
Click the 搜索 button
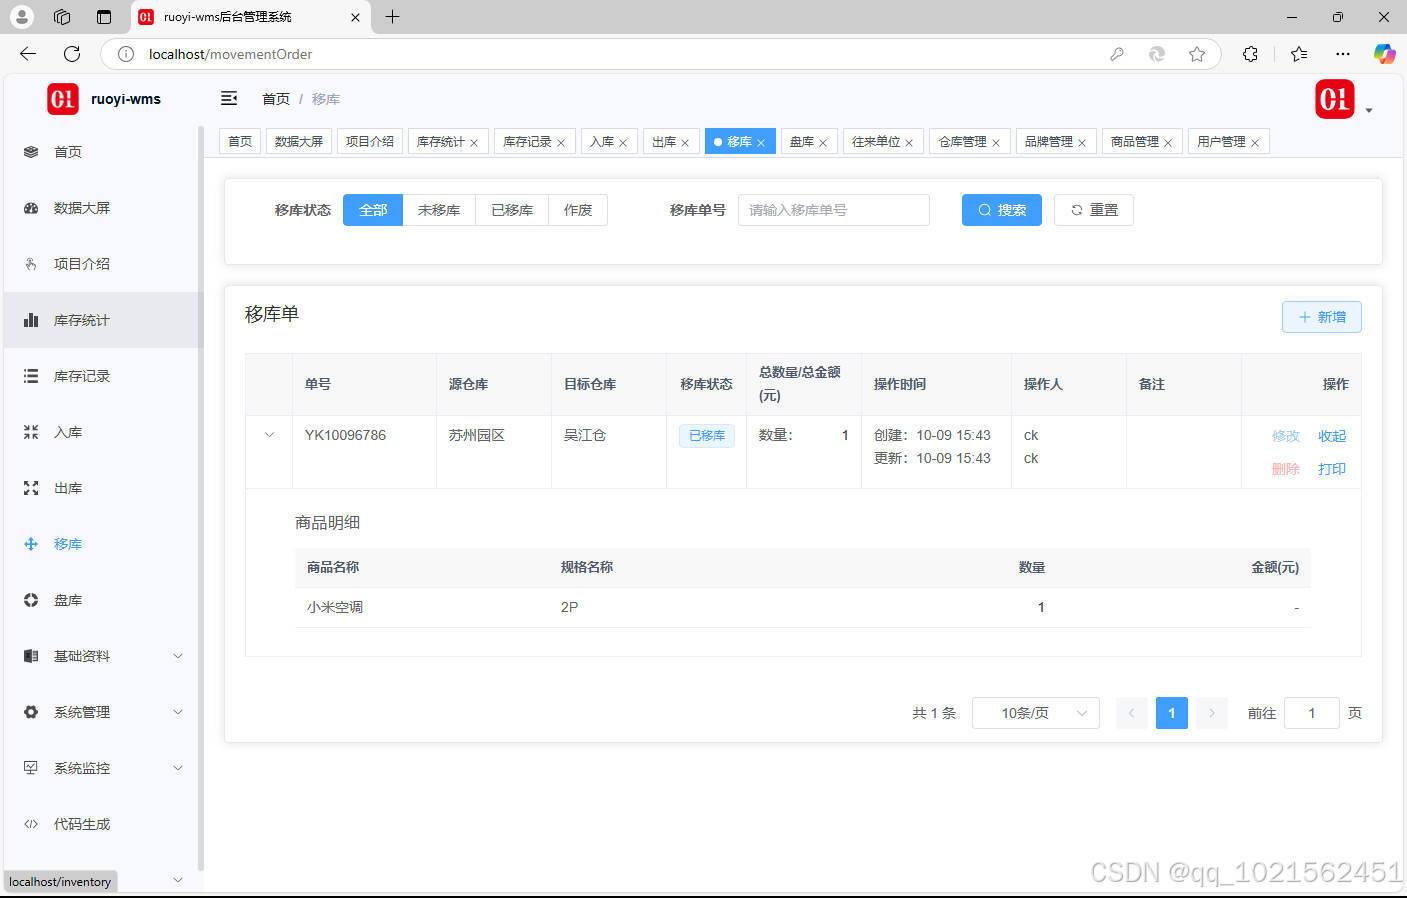(1001, 210)
